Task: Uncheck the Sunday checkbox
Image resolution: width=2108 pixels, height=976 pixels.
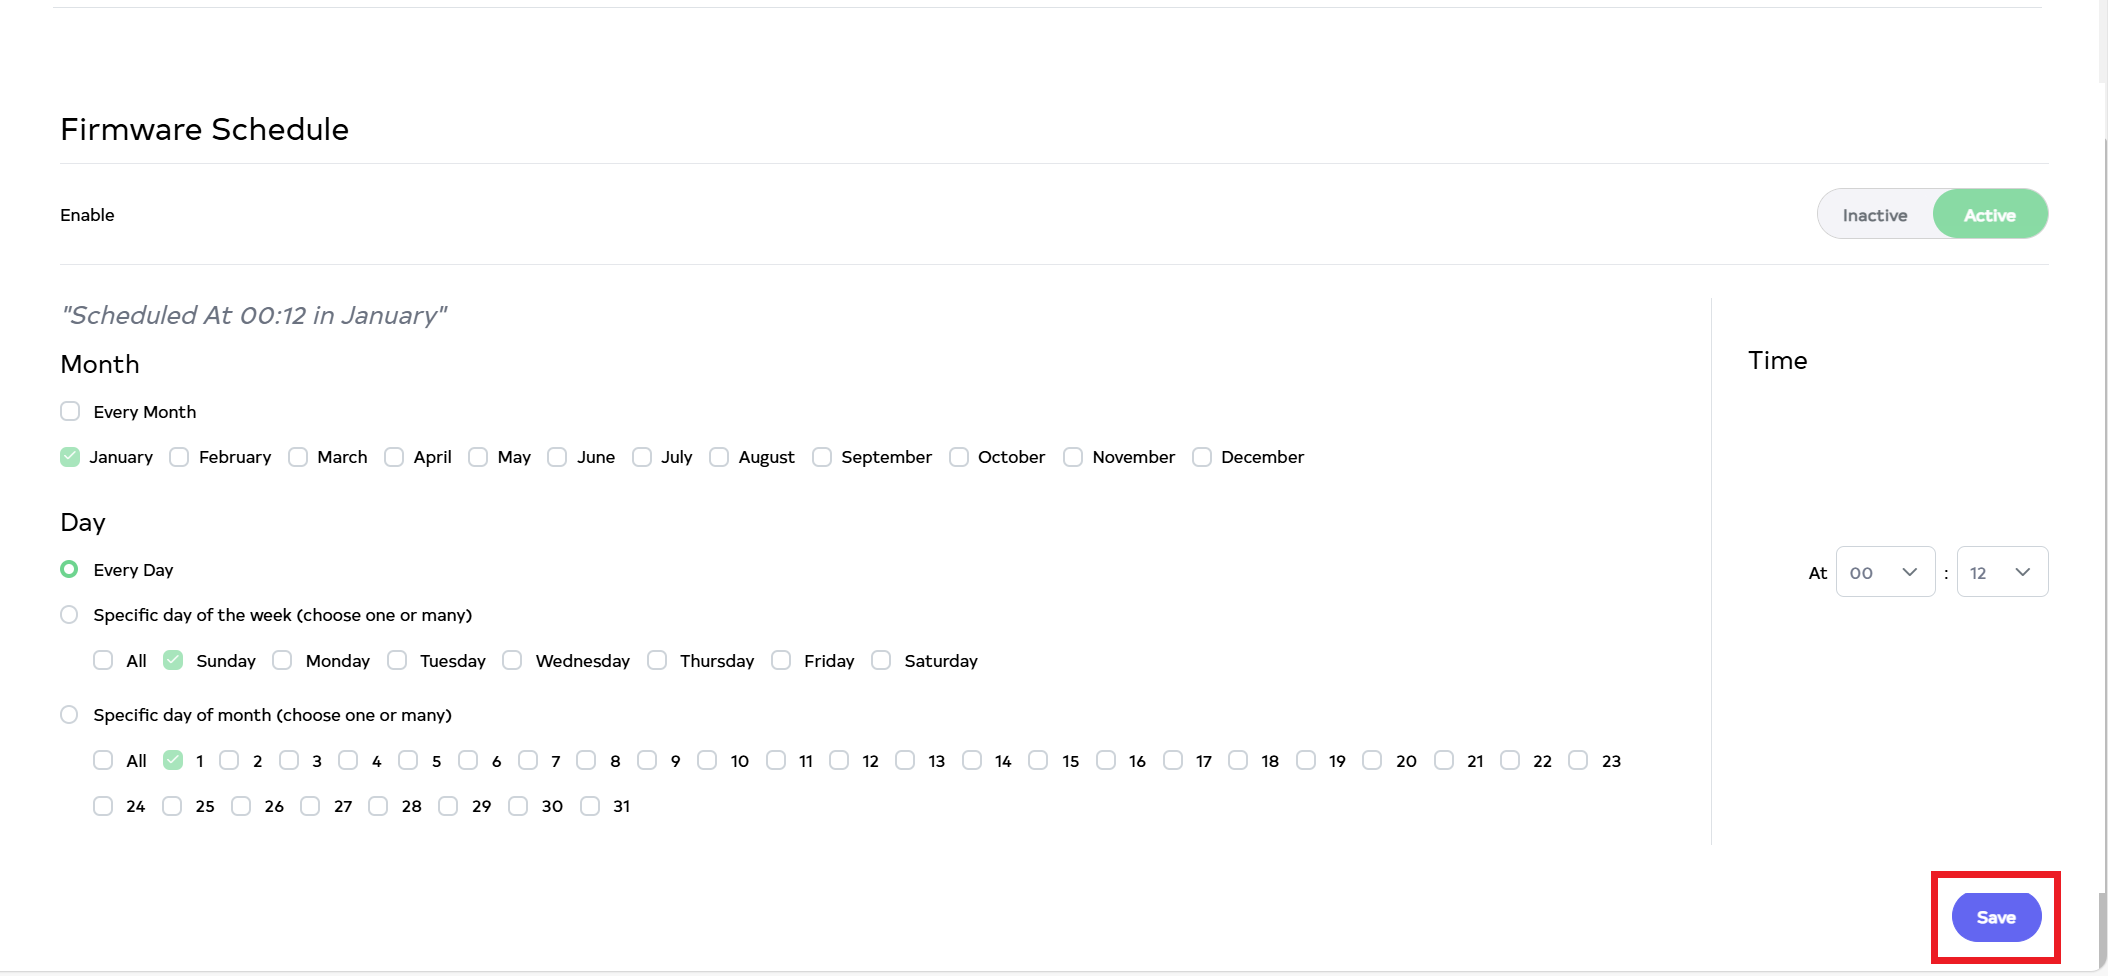Action: click(x=173, y=661)
